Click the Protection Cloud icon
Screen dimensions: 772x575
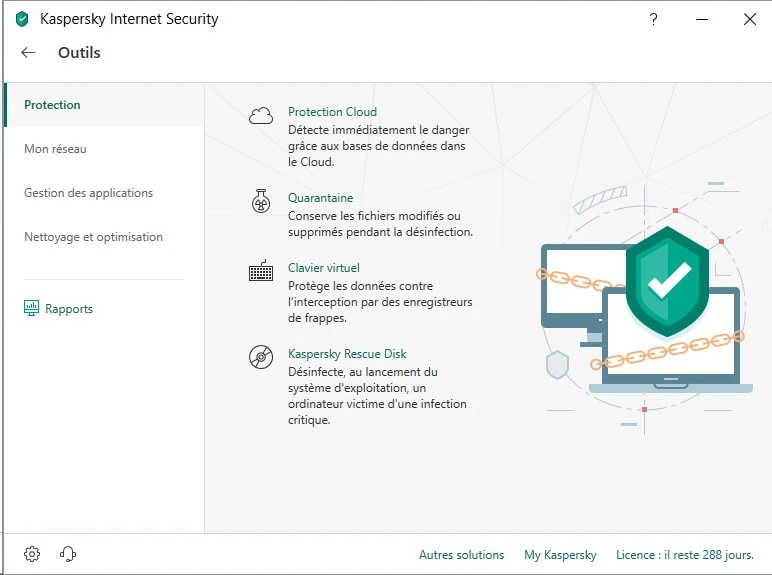pos(261,116)
